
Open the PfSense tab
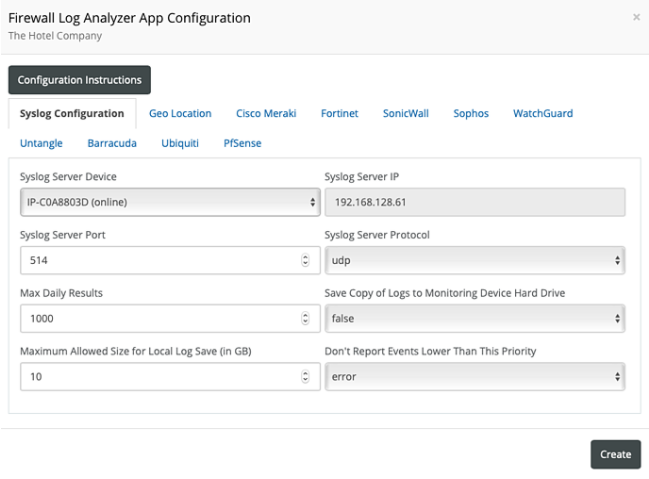pyautogui.click(x=243, y=143)
